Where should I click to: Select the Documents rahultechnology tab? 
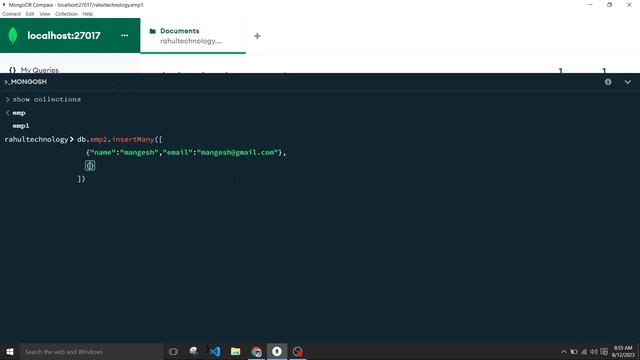193,36
